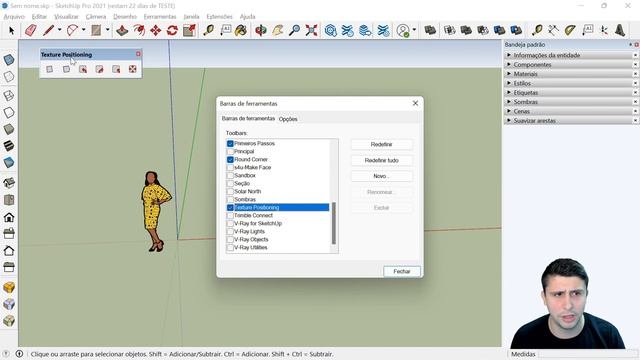
Task: Select the Axes tool icon
Action: [604, 31]
